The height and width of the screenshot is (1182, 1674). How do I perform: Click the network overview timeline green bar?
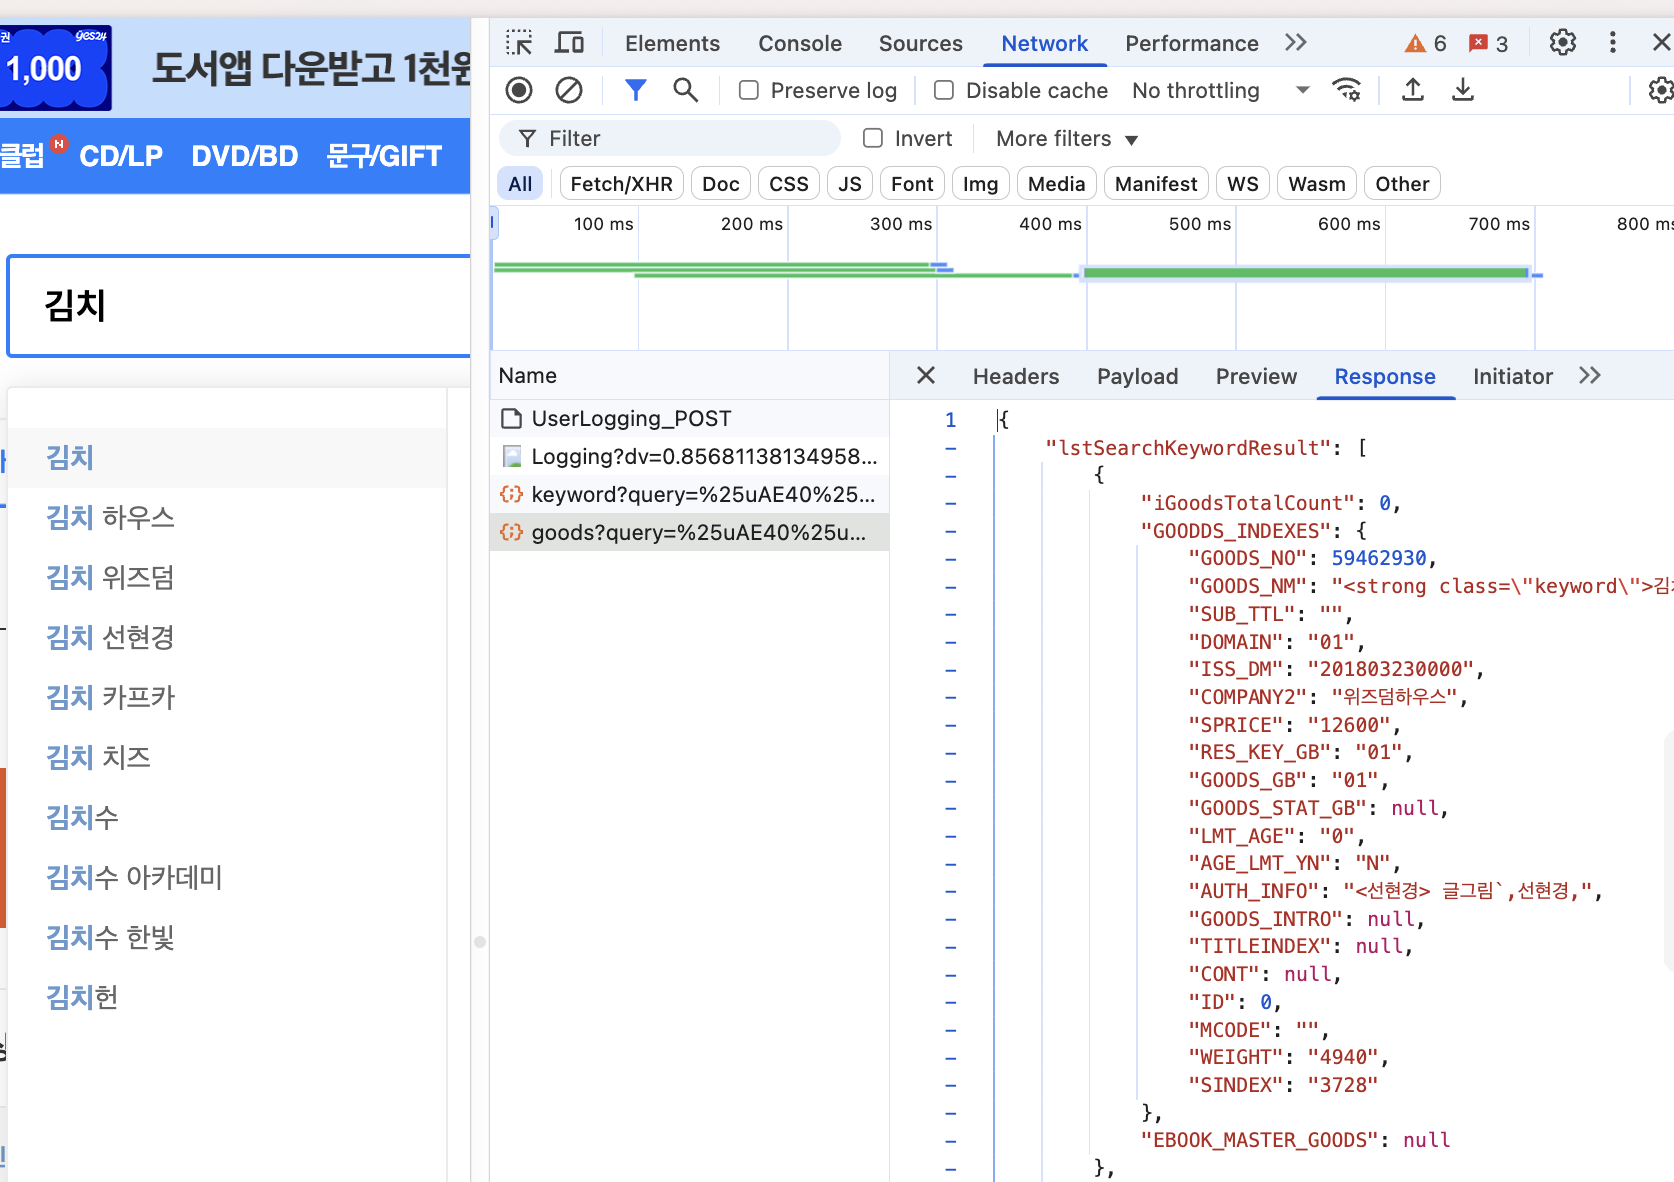click(1306, 272)
